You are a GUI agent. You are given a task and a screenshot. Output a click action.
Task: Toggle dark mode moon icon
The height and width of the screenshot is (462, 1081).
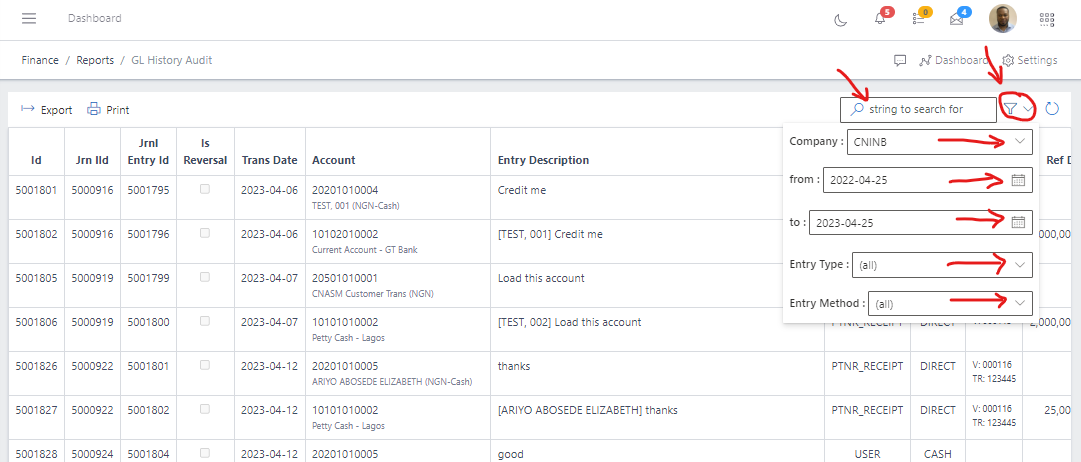click(x=840, y=19)
